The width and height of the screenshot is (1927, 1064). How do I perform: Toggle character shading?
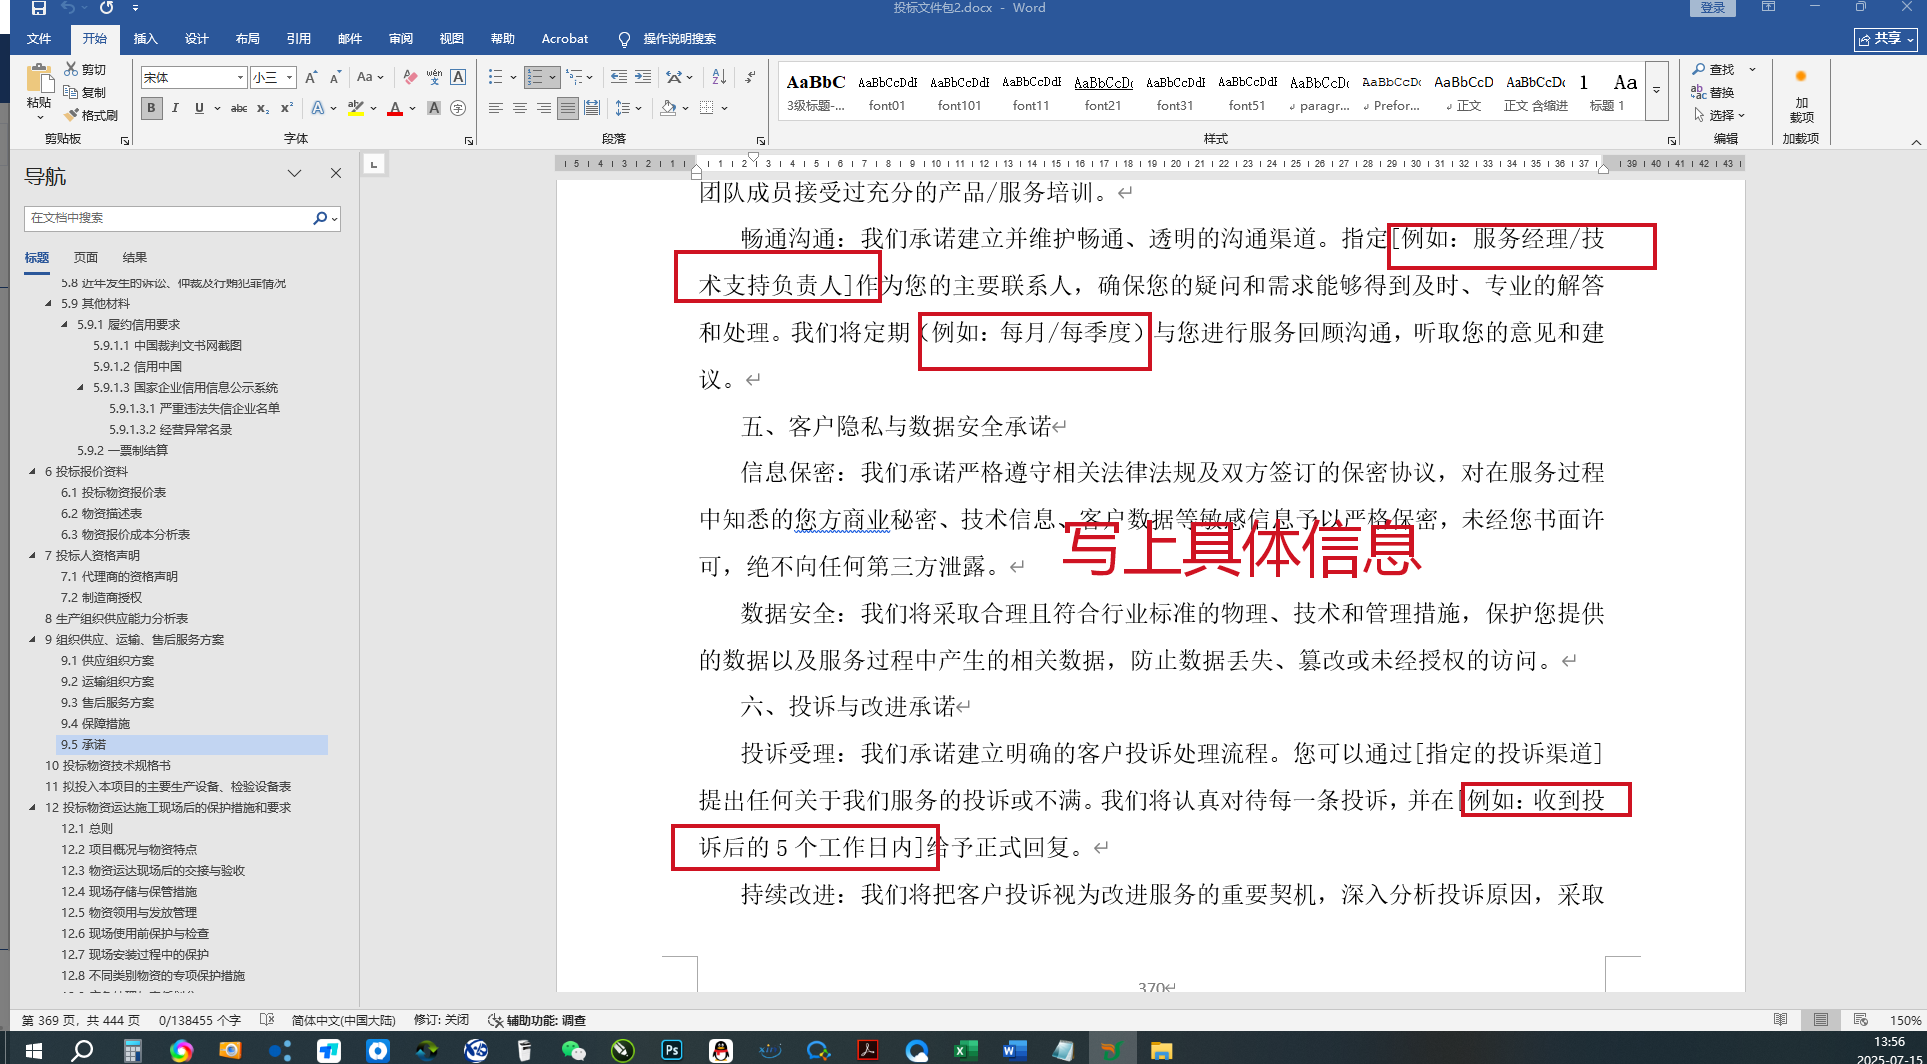tap(434, 108)
